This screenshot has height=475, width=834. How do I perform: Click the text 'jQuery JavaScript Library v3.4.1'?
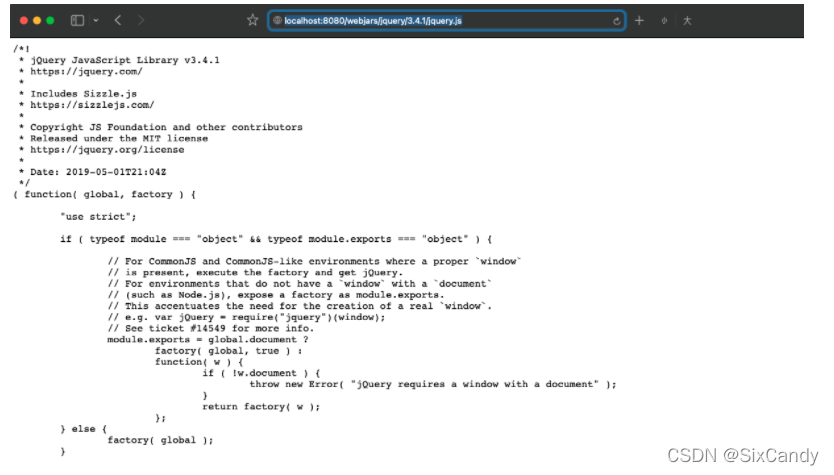click(x=124, y=60)
